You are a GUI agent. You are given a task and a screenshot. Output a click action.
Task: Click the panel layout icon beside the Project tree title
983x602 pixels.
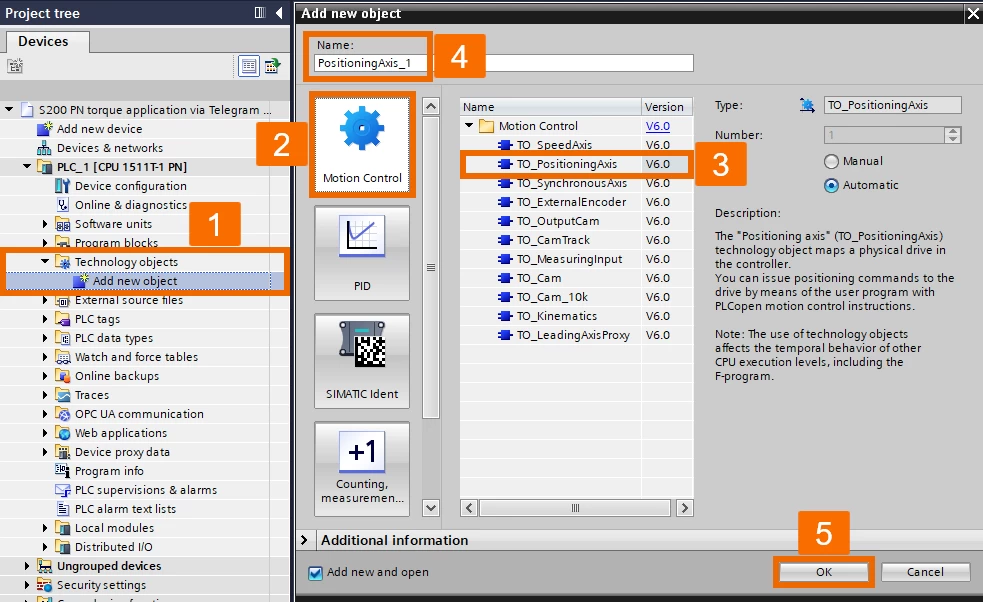point(260,13)
